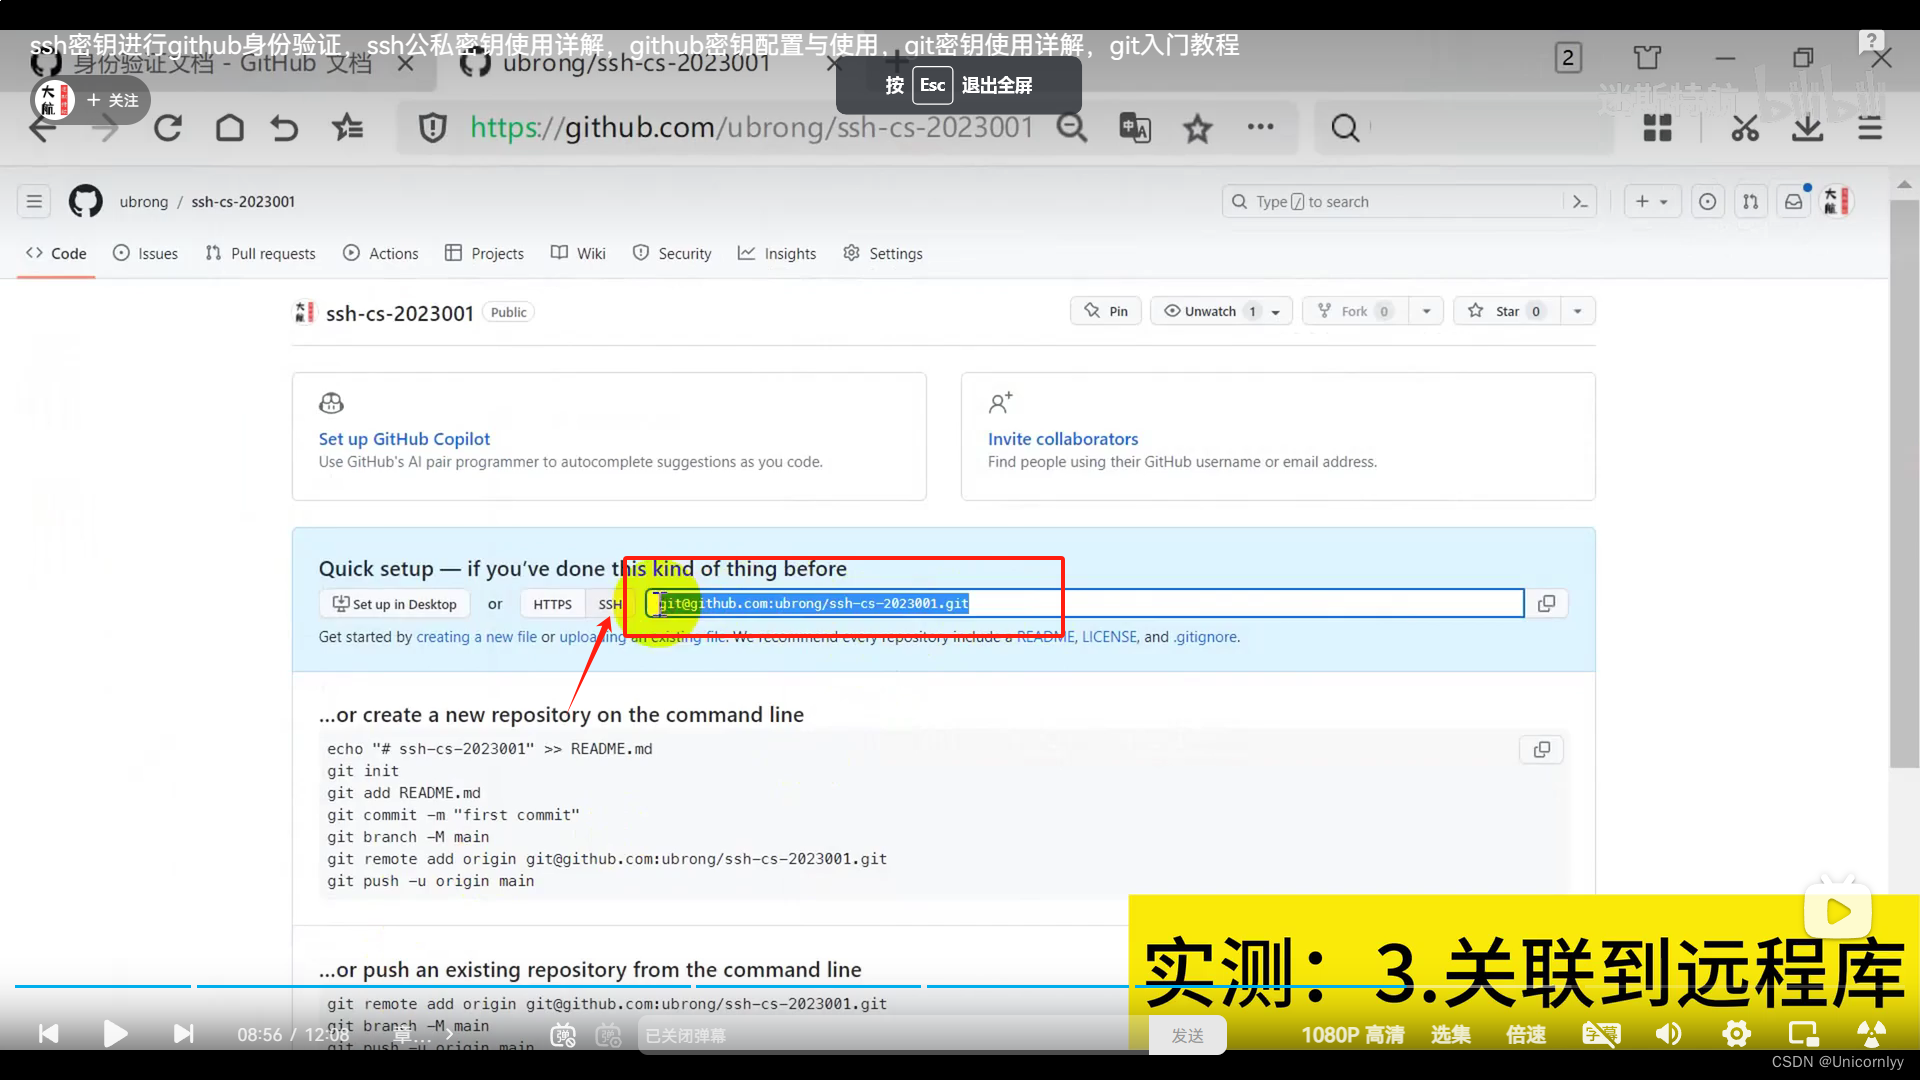Screen dimensions: 1920x1080
Task: Exit fullscreen with the player fullscreen icon
Action: coord(1871,1034)
